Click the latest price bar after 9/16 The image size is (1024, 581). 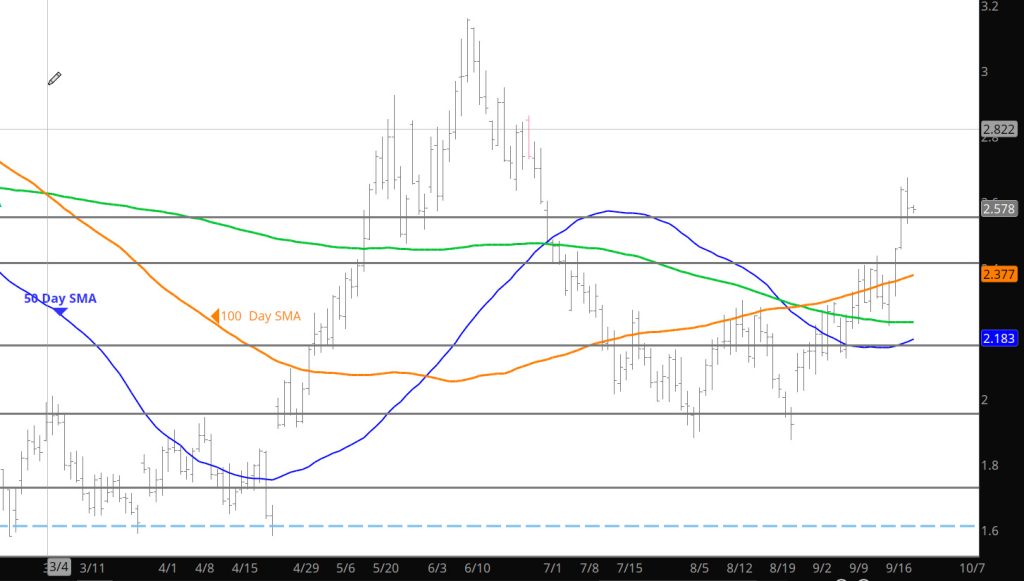click(914, 208)
